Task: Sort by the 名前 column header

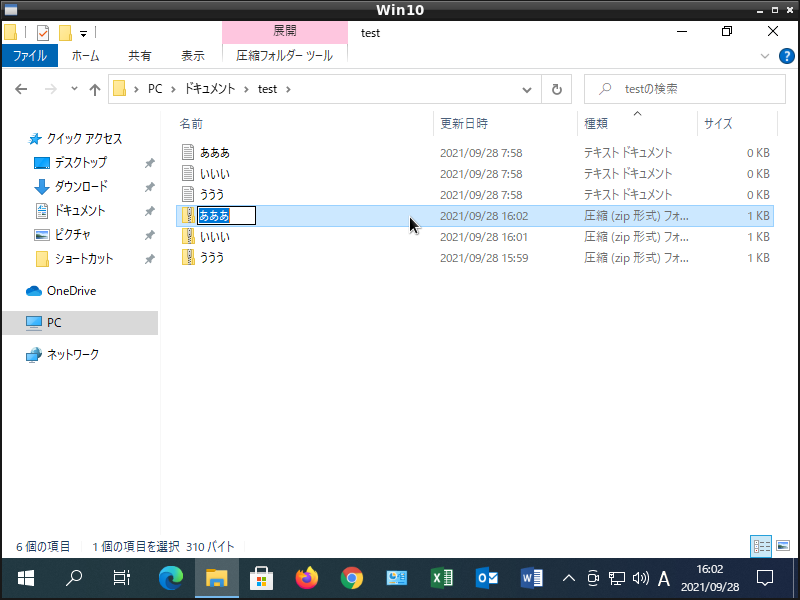Action: (x=304, y=123)
